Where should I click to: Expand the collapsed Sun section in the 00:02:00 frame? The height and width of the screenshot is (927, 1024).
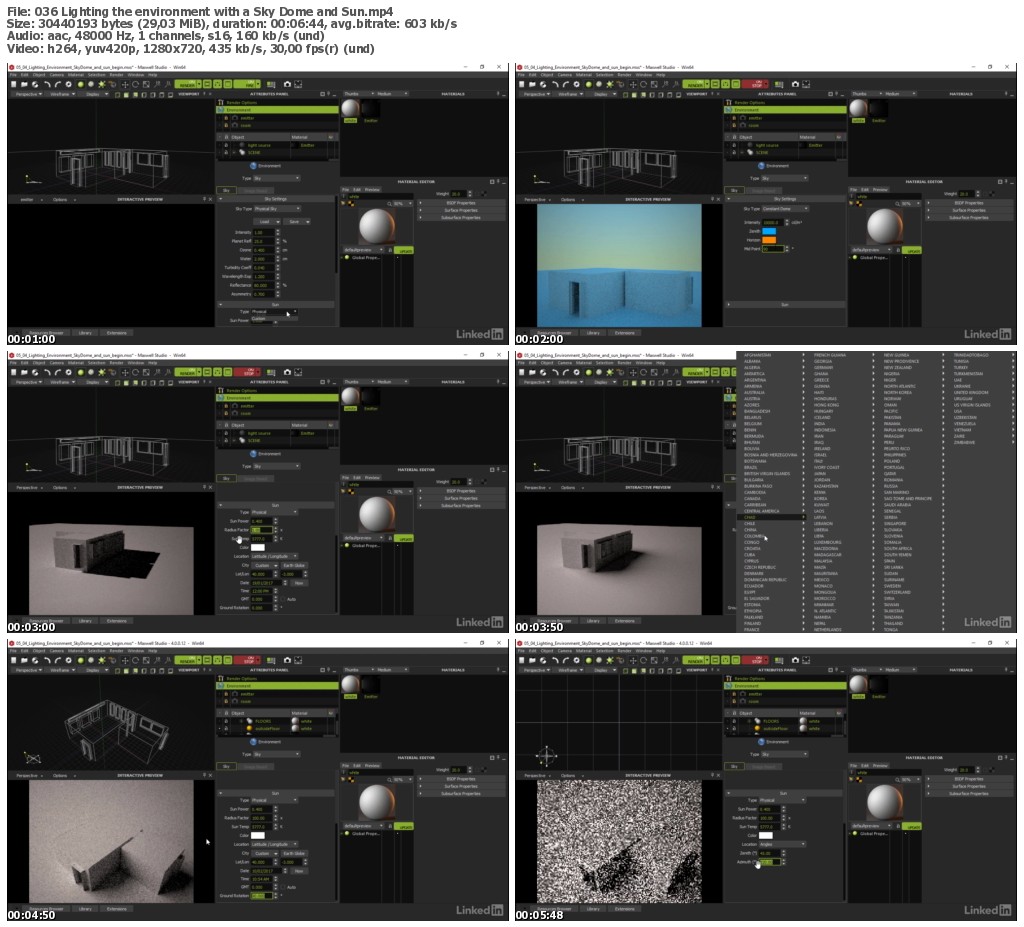pyautogui.click(x=785, y=304)
